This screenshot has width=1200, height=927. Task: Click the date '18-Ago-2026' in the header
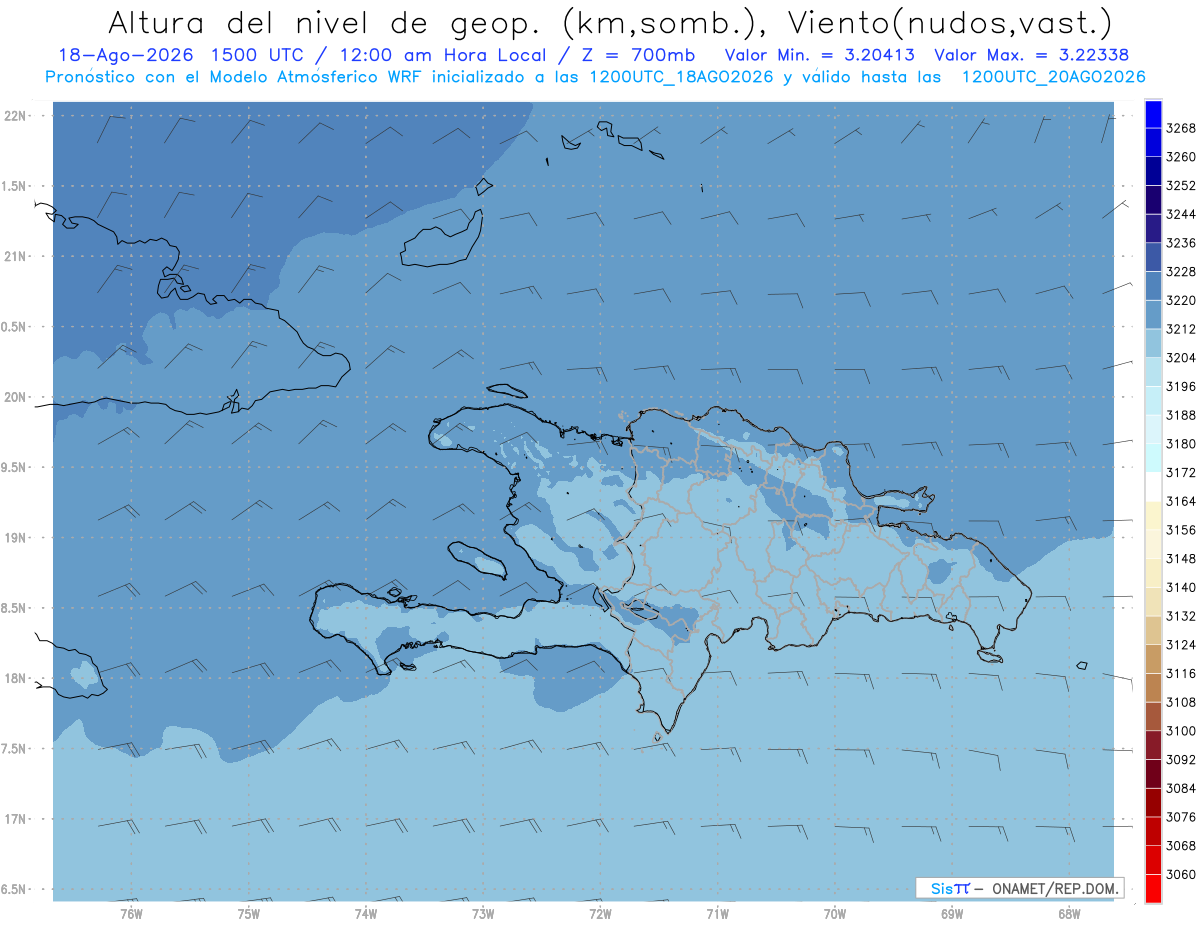pyautogui.click(x=124, y=56)
